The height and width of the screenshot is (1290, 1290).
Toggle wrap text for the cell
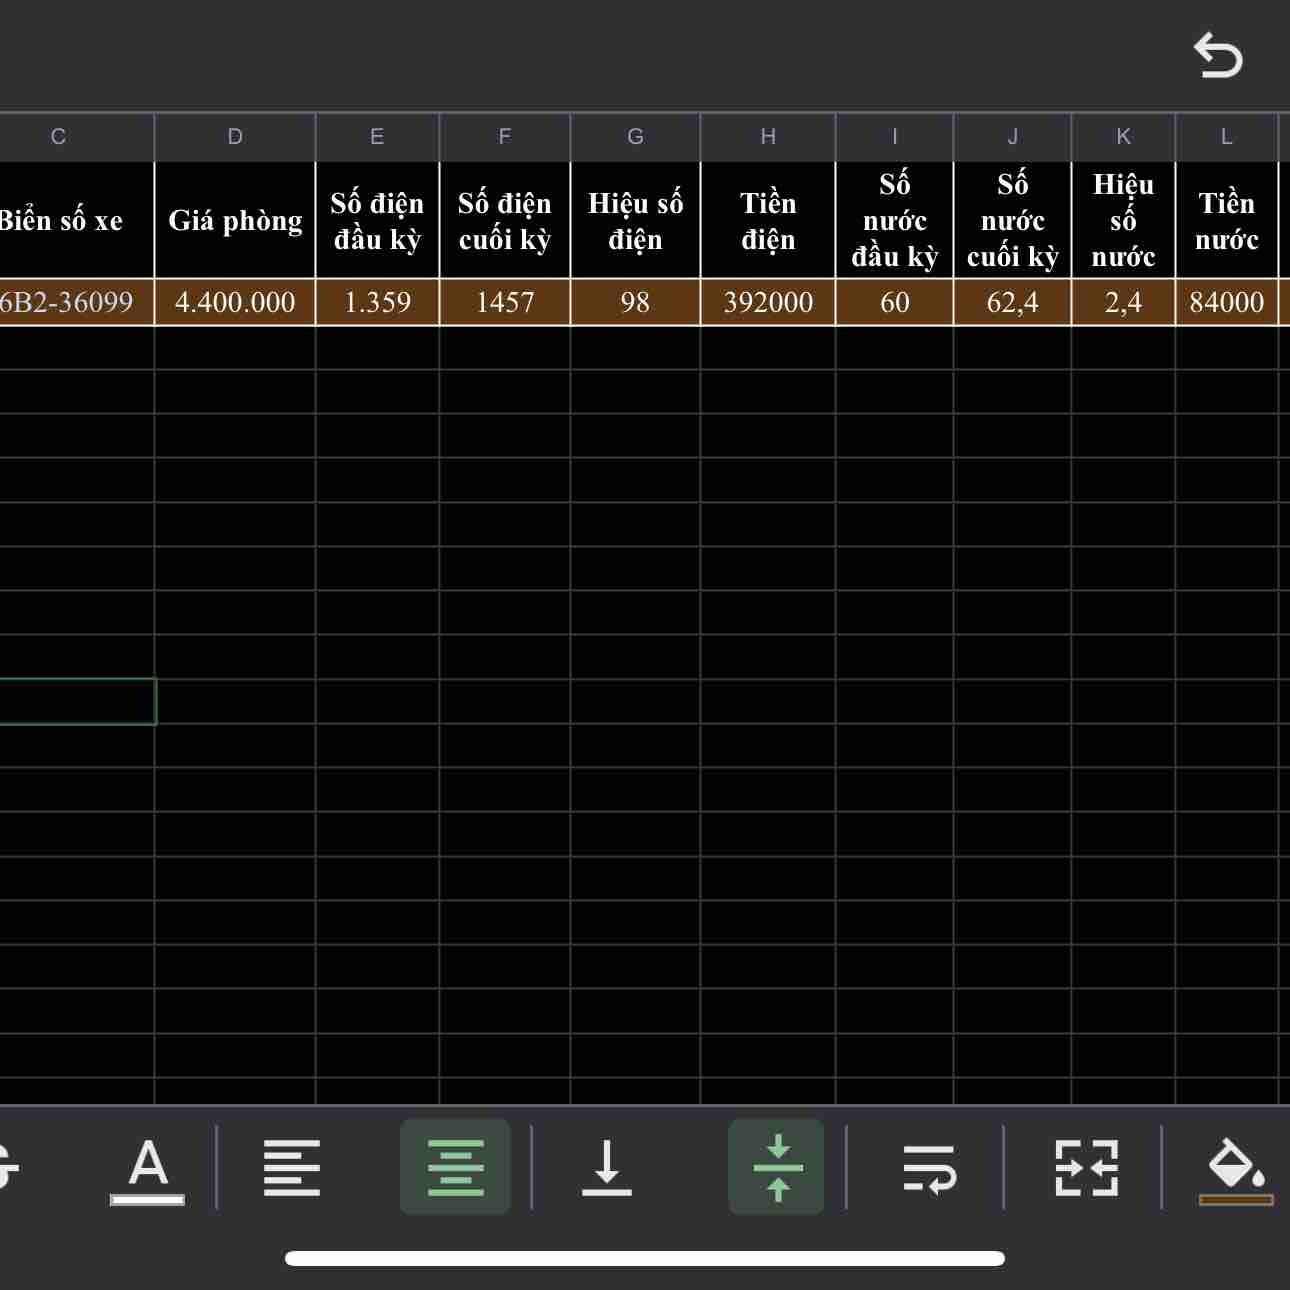929,1168
